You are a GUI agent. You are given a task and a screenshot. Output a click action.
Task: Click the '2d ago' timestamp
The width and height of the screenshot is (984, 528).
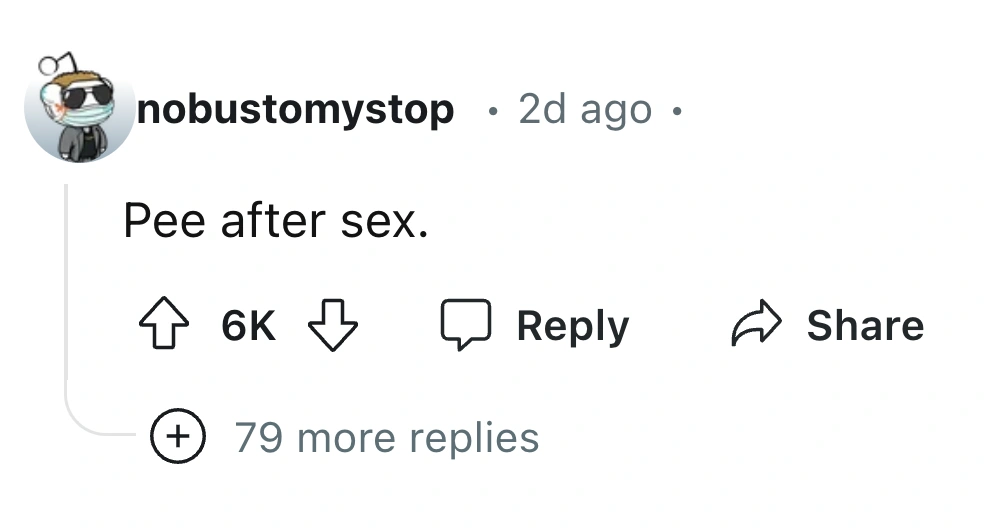584,110
